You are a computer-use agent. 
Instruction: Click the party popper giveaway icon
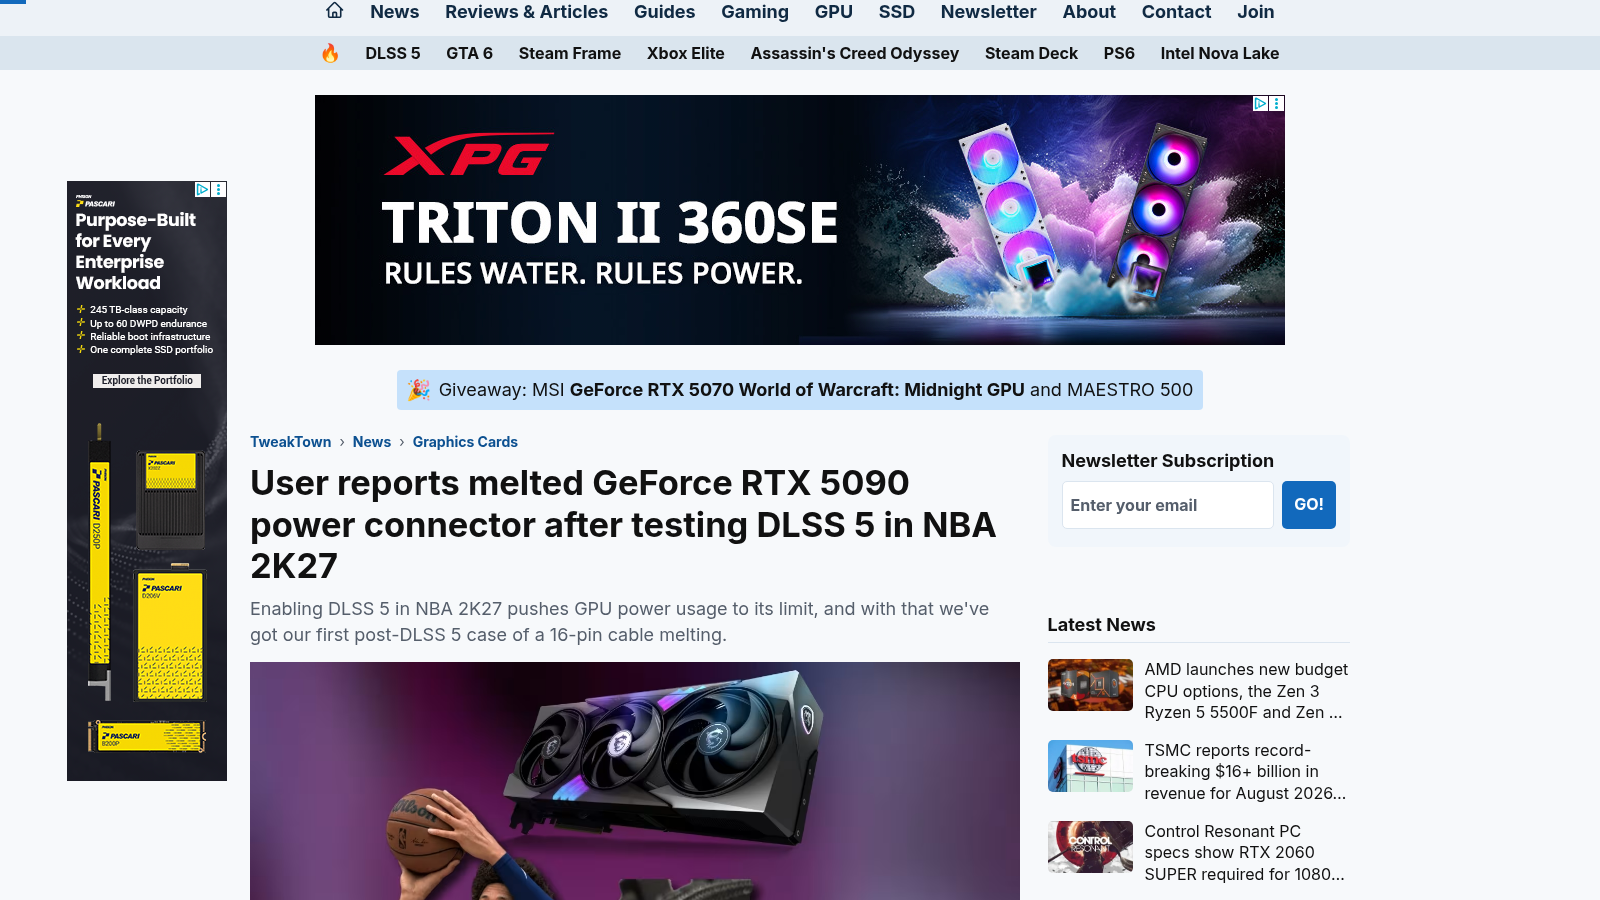pyautogui.click(x=419, y=390)
